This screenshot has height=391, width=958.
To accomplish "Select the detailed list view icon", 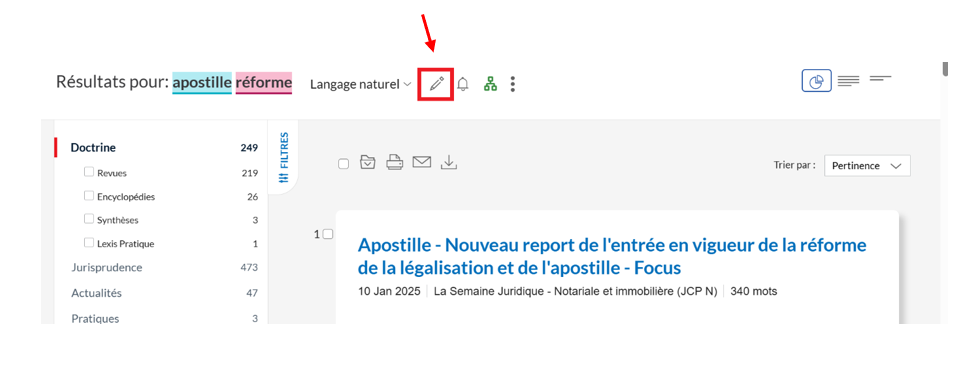I will pyautogui.click(x=849, y=81).
